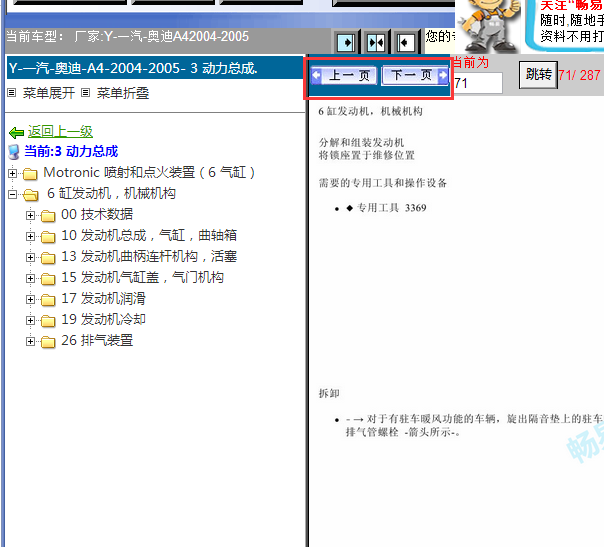
Task: Expand the 17 发动机润滑 node
Action: point(30,299)
